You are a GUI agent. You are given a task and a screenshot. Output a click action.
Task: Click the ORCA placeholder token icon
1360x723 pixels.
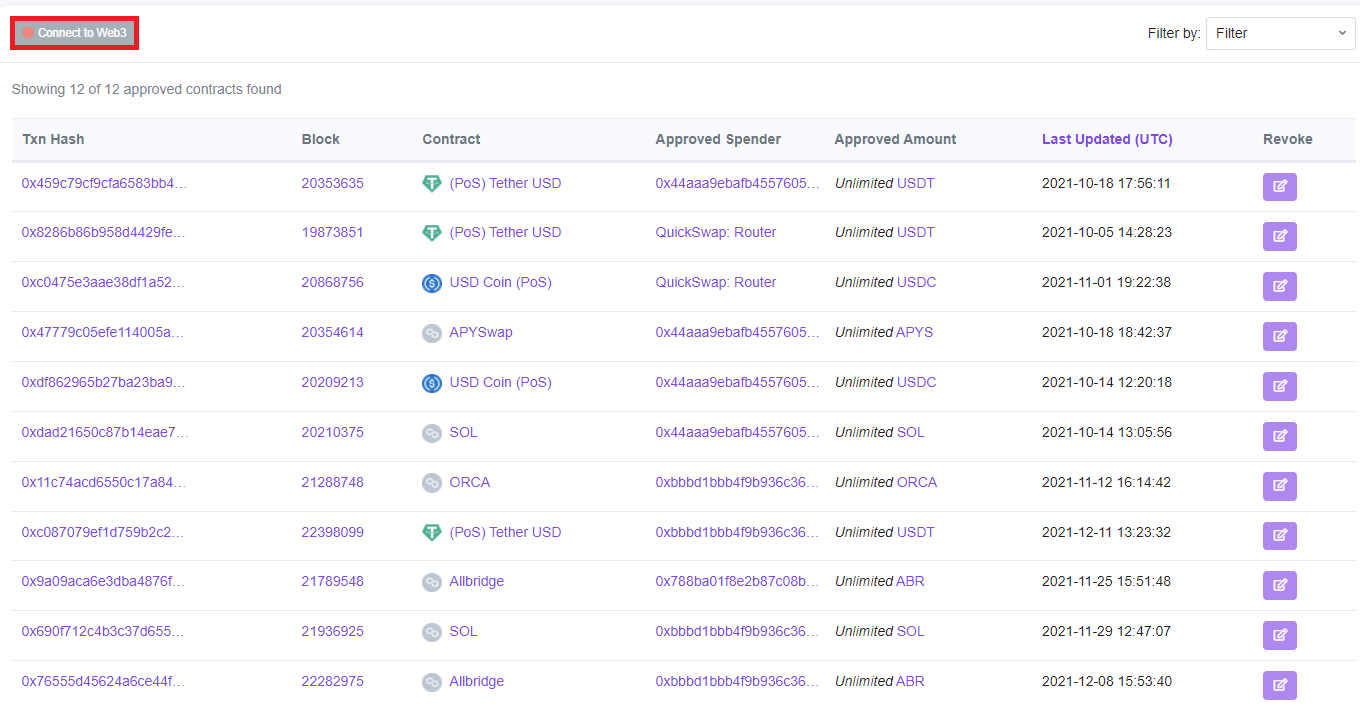tap(432, 483)
